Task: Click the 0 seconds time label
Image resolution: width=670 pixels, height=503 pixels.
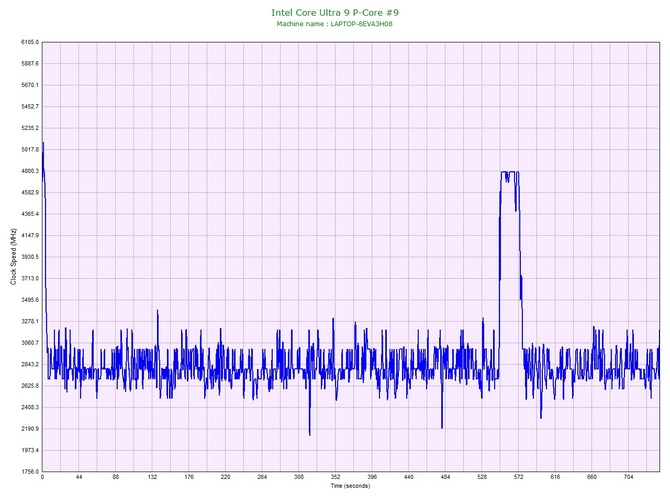Action: pos(42,477)
